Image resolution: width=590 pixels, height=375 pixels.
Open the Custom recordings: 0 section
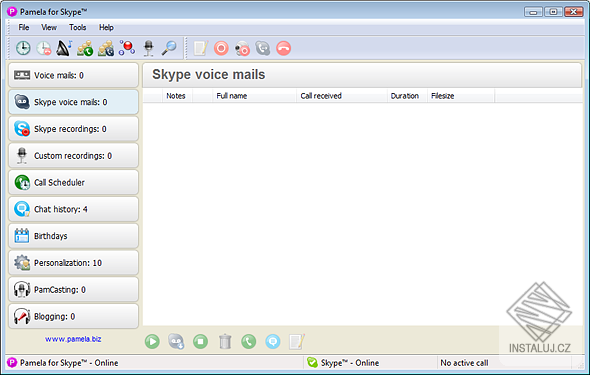73,156
